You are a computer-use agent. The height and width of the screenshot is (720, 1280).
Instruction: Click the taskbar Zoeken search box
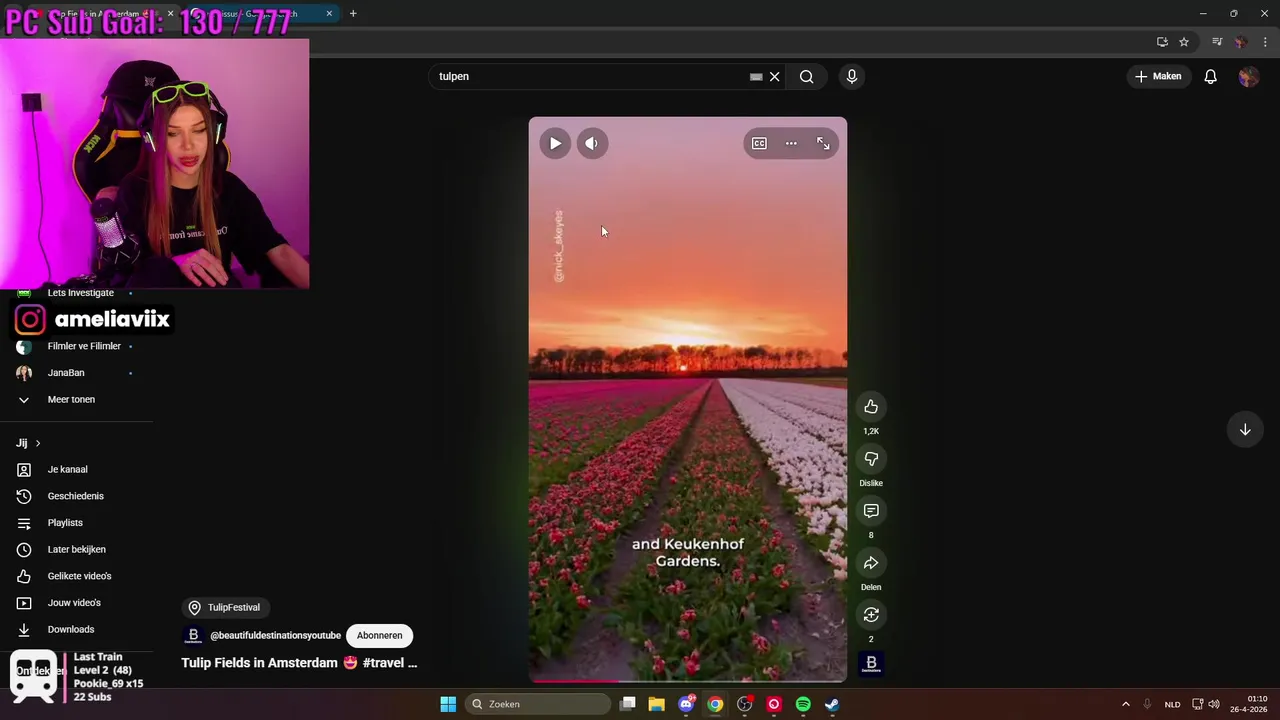point(538,704)
